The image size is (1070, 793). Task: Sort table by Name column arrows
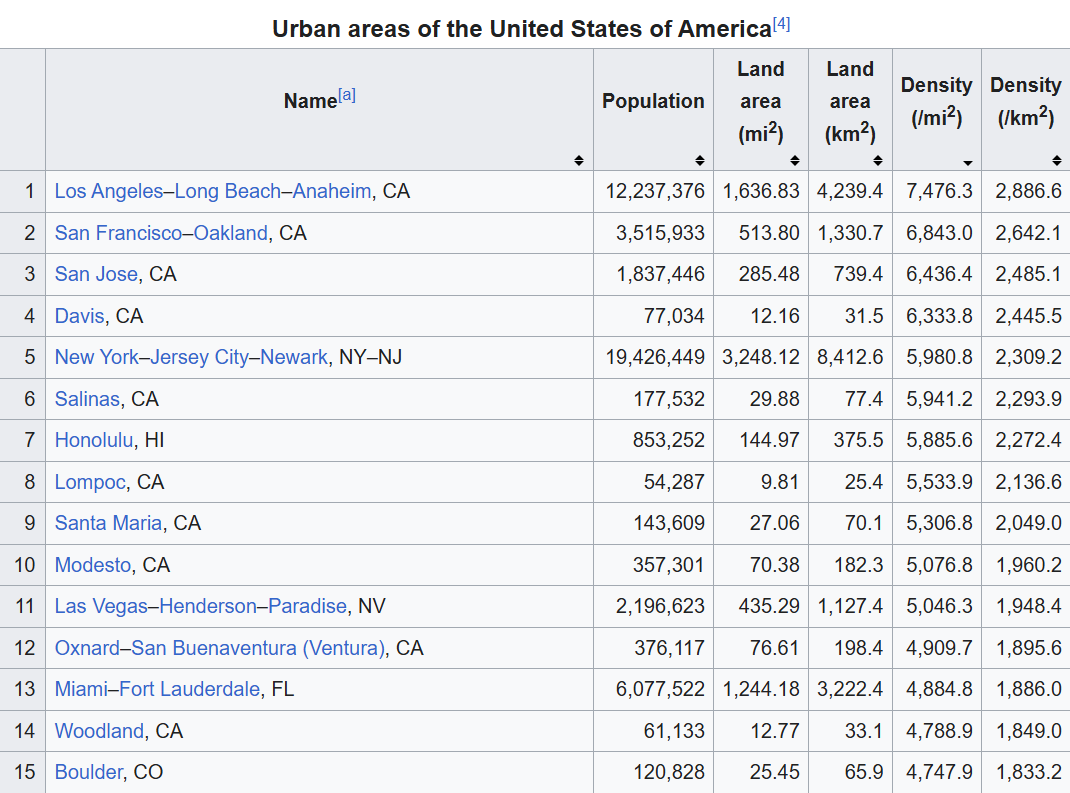pyautogui.click(x=579, y=160)
